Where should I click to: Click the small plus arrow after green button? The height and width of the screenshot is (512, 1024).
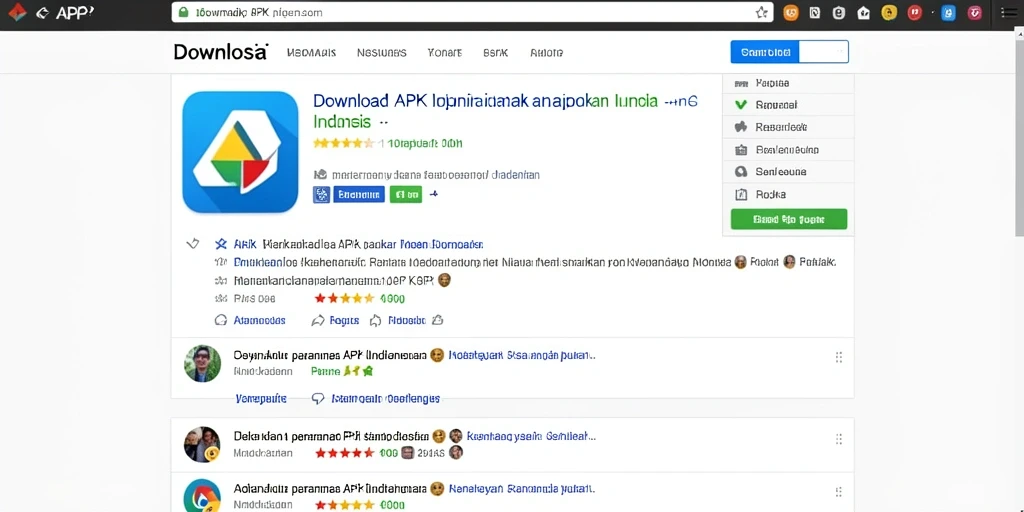click(433, 194)
